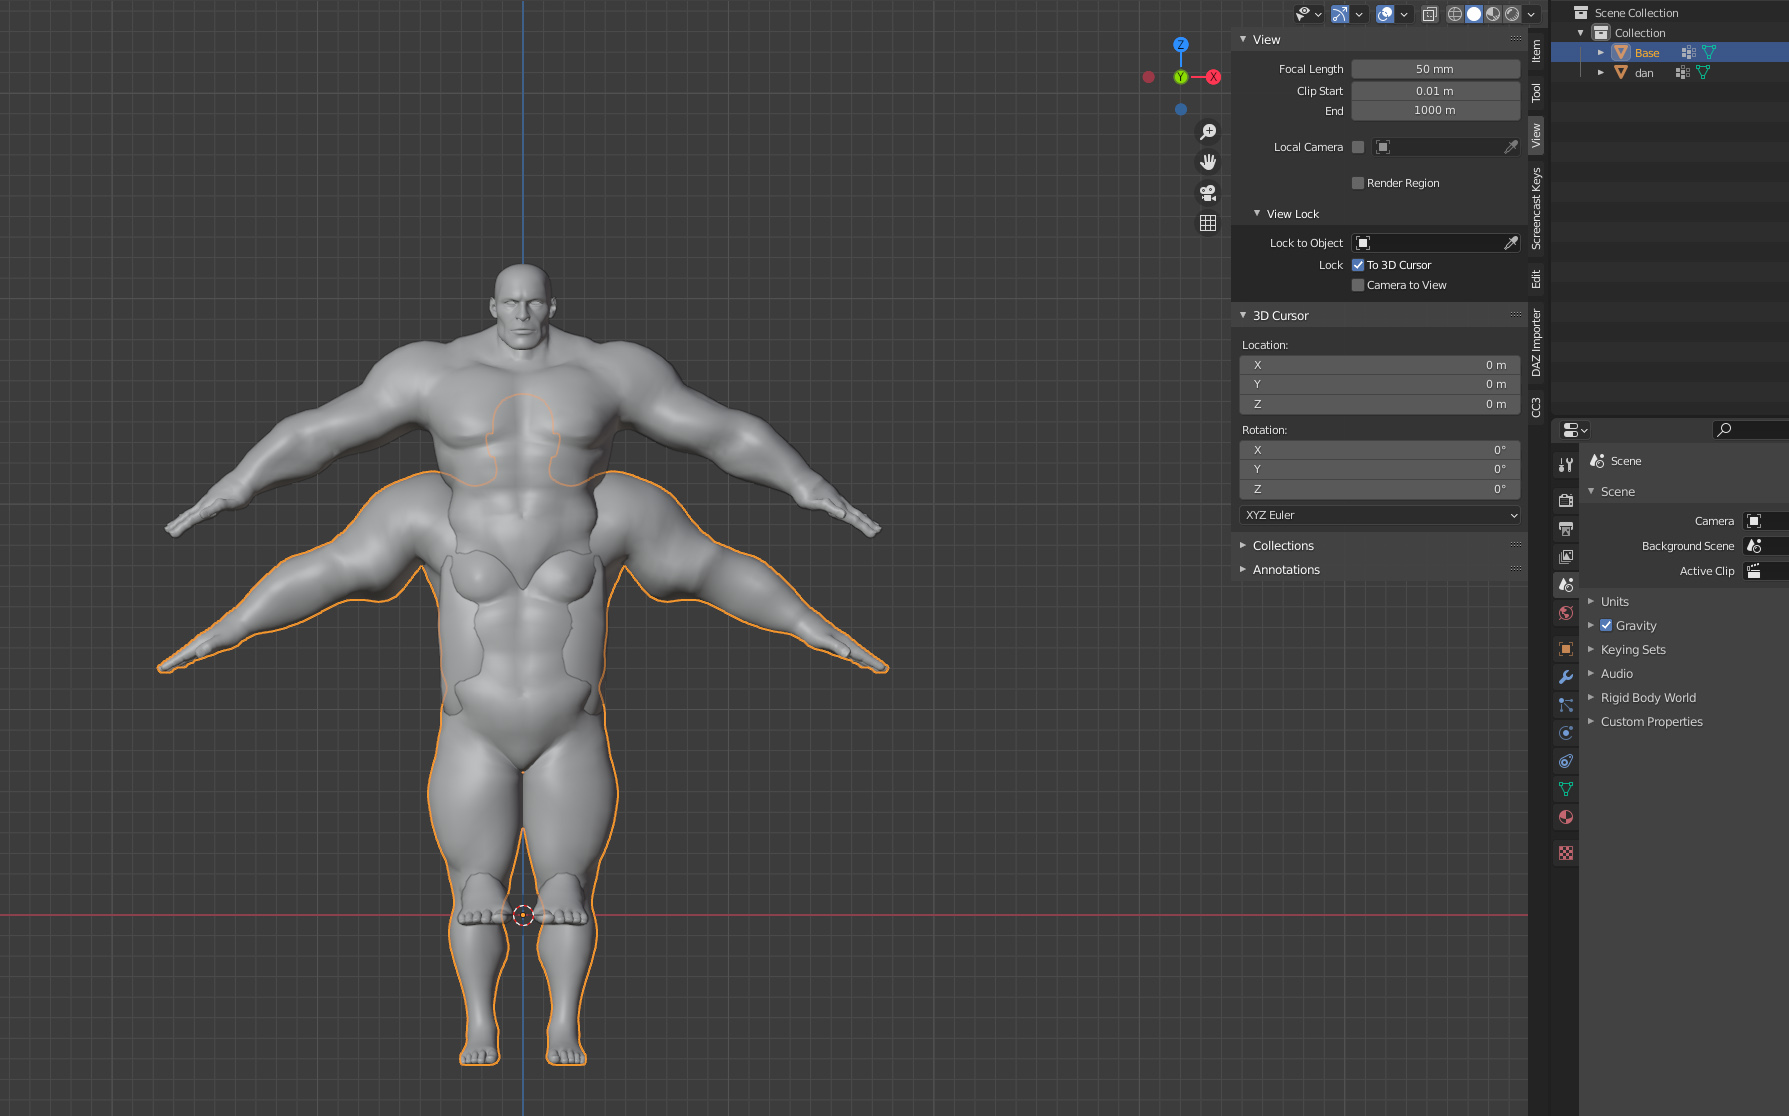The image size is (1789, 1116).
Task: Click the Lock to Object field
Action: click(1435, 243)
